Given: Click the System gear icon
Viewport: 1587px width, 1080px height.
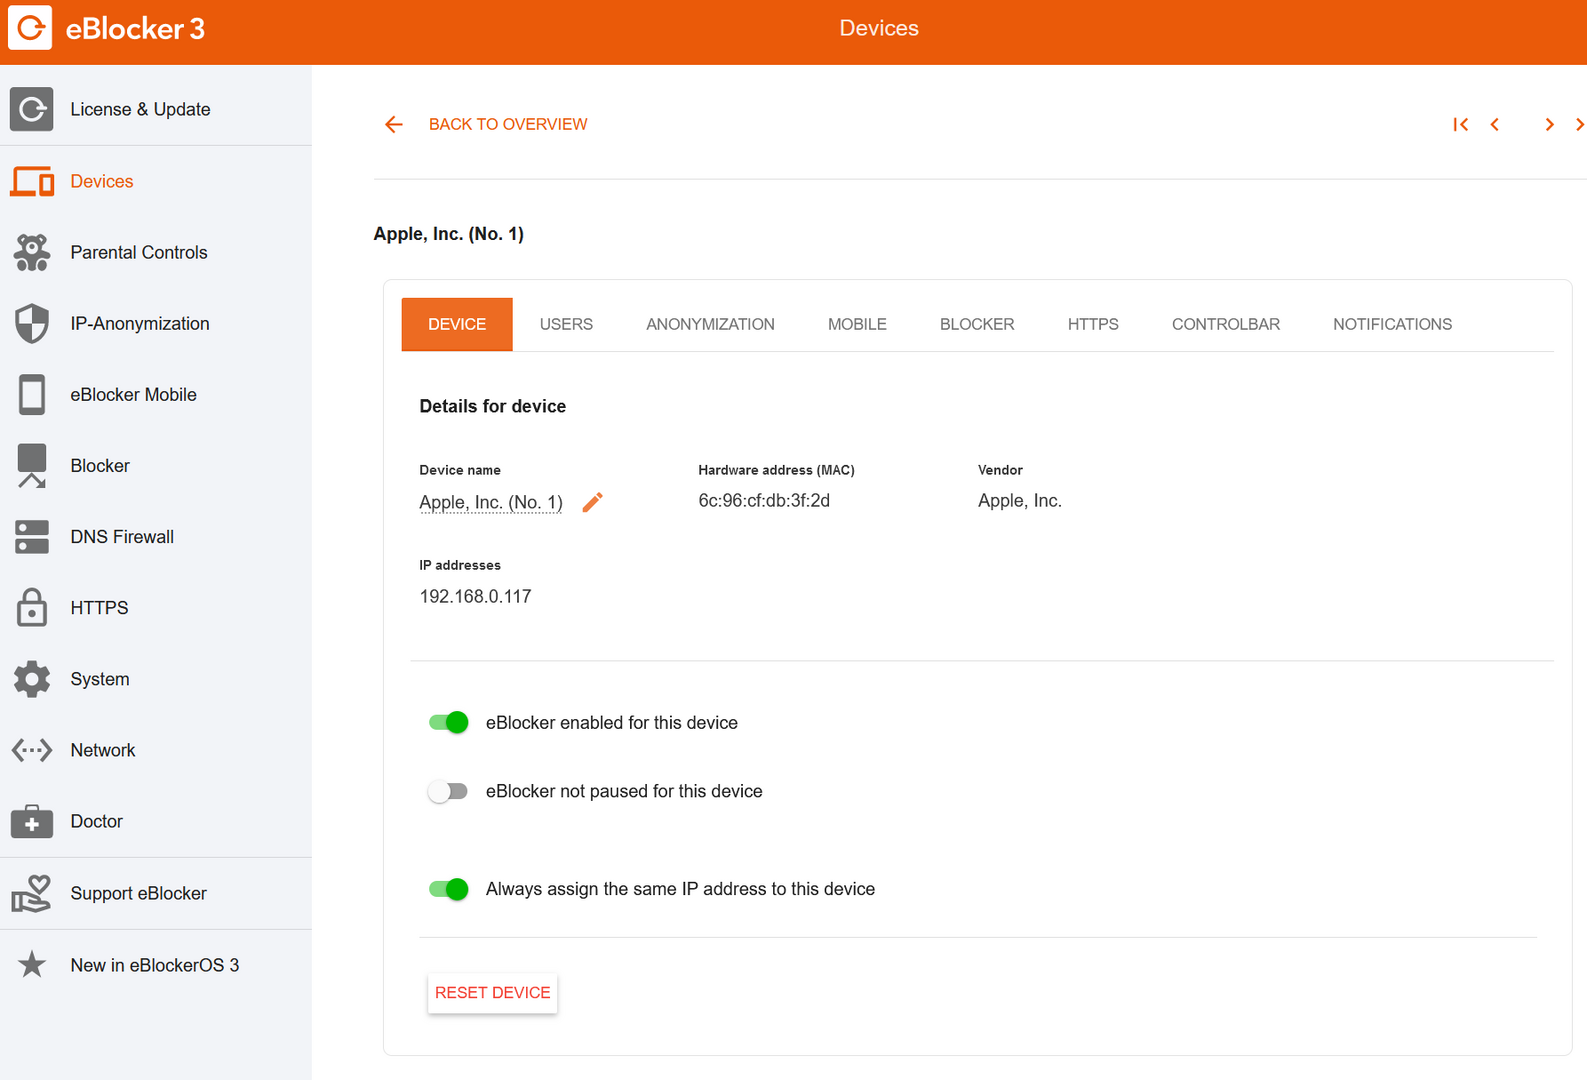Looking at the screenshot, I should tap(32, 679).
